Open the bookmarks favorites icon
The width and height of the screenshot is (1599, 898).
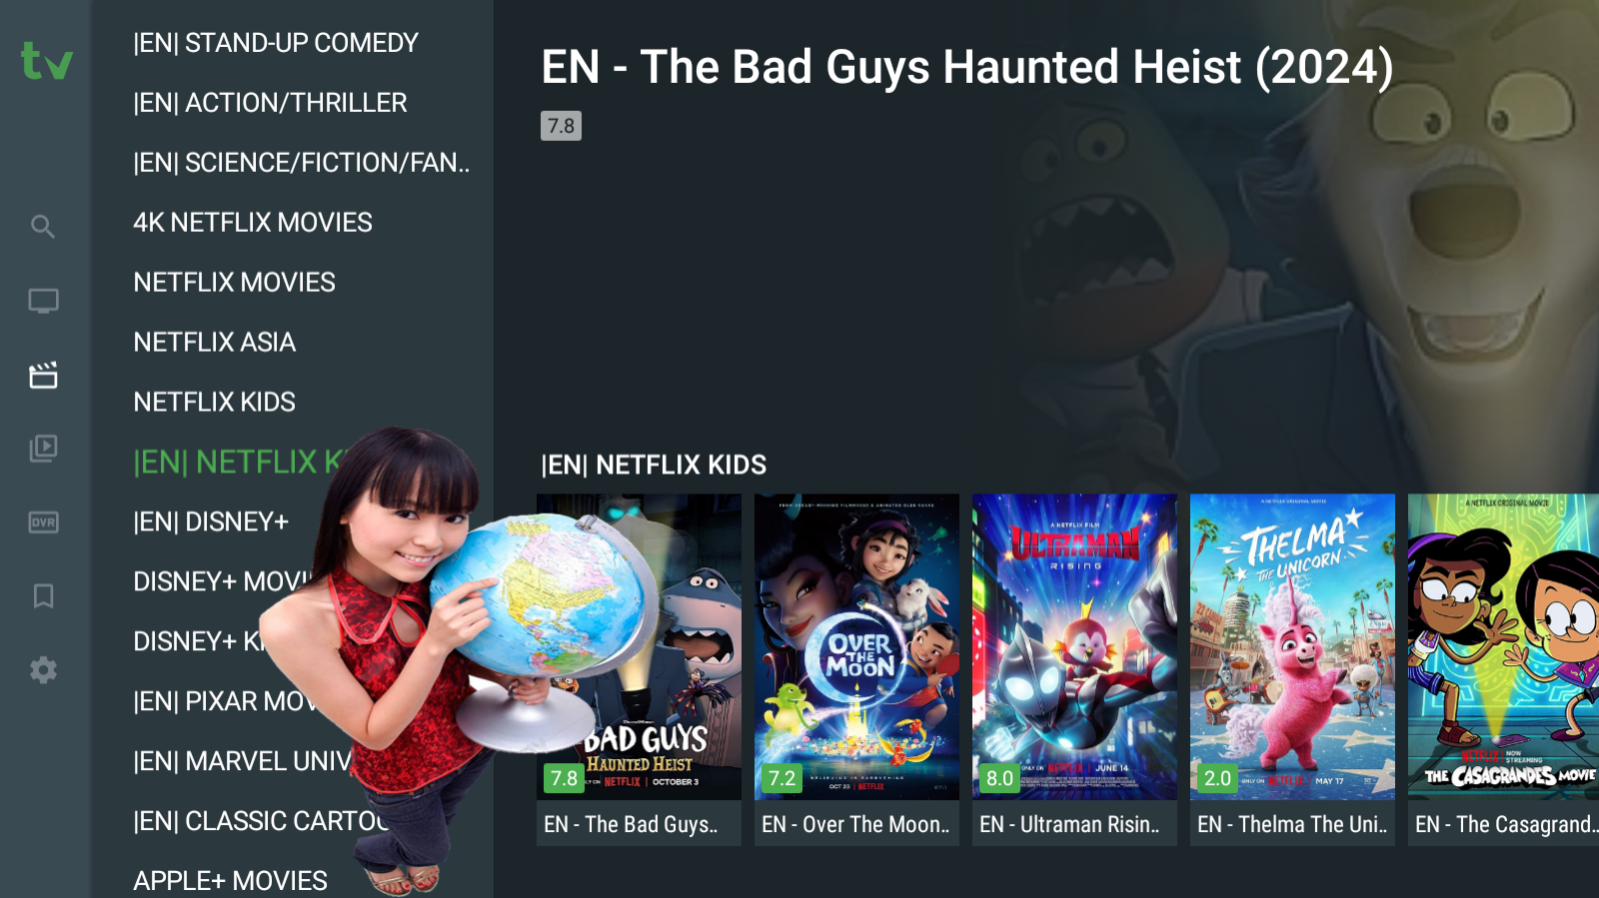pos(43,596)
